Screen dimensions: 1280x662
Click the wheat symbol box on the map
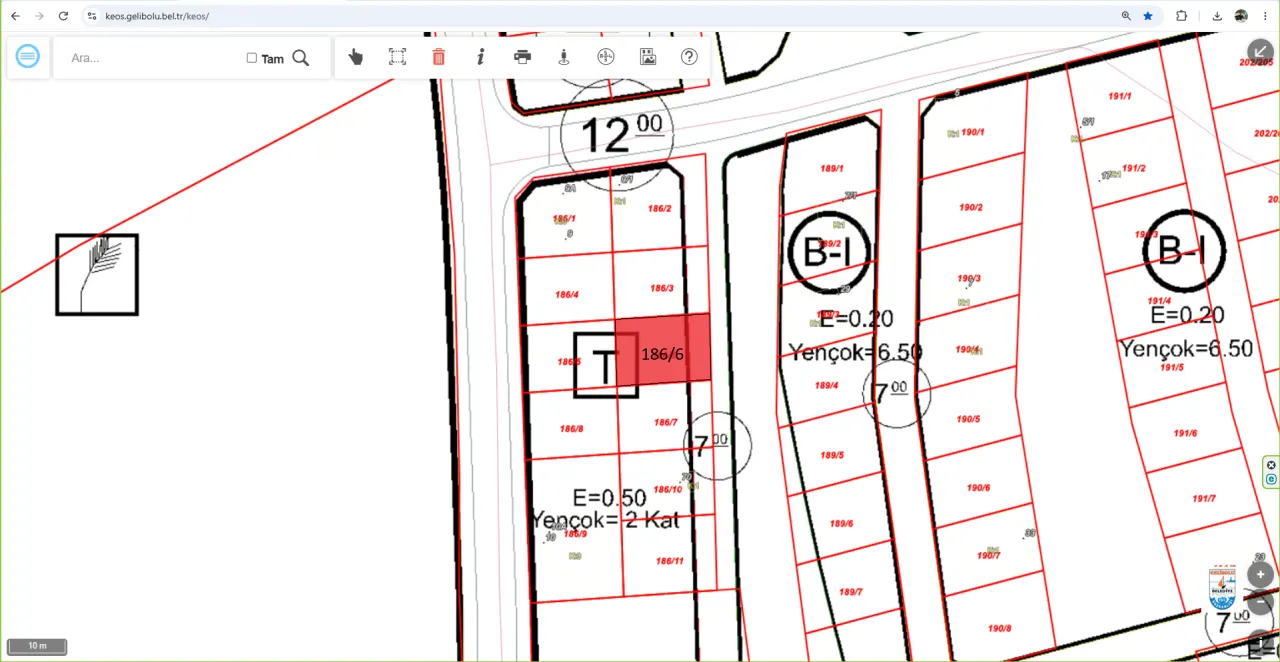97,274
